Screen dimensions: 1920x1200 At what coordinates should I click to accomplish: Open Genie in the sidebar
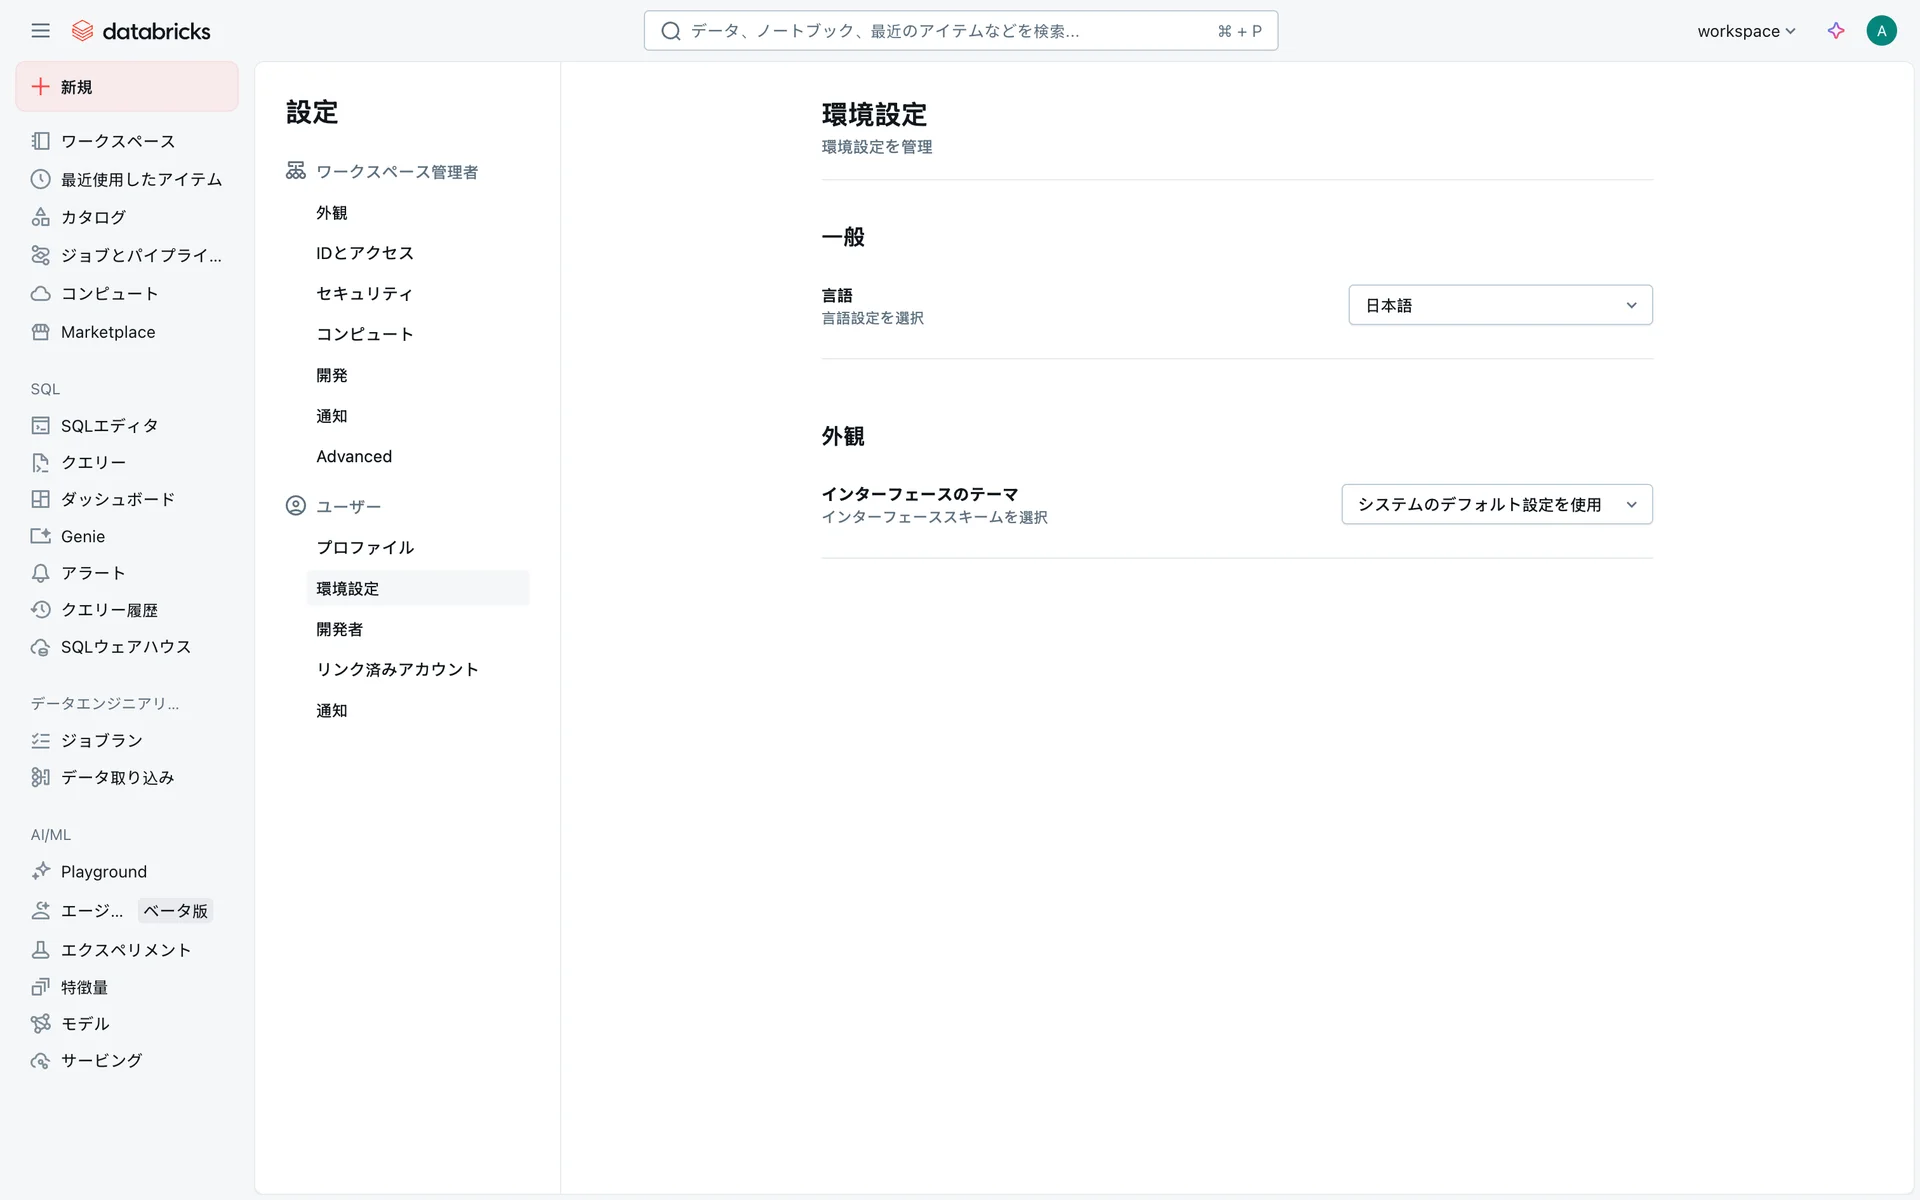[x=83, y=536]
